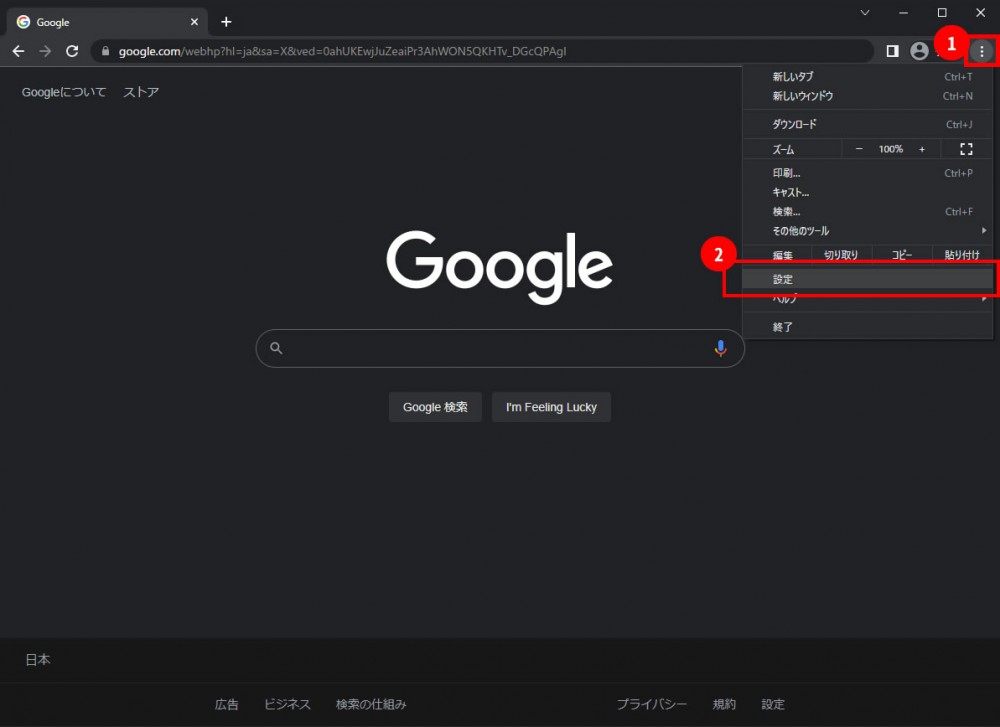
Task: Maximize the Chrome window
Action: tap(942, 13)
